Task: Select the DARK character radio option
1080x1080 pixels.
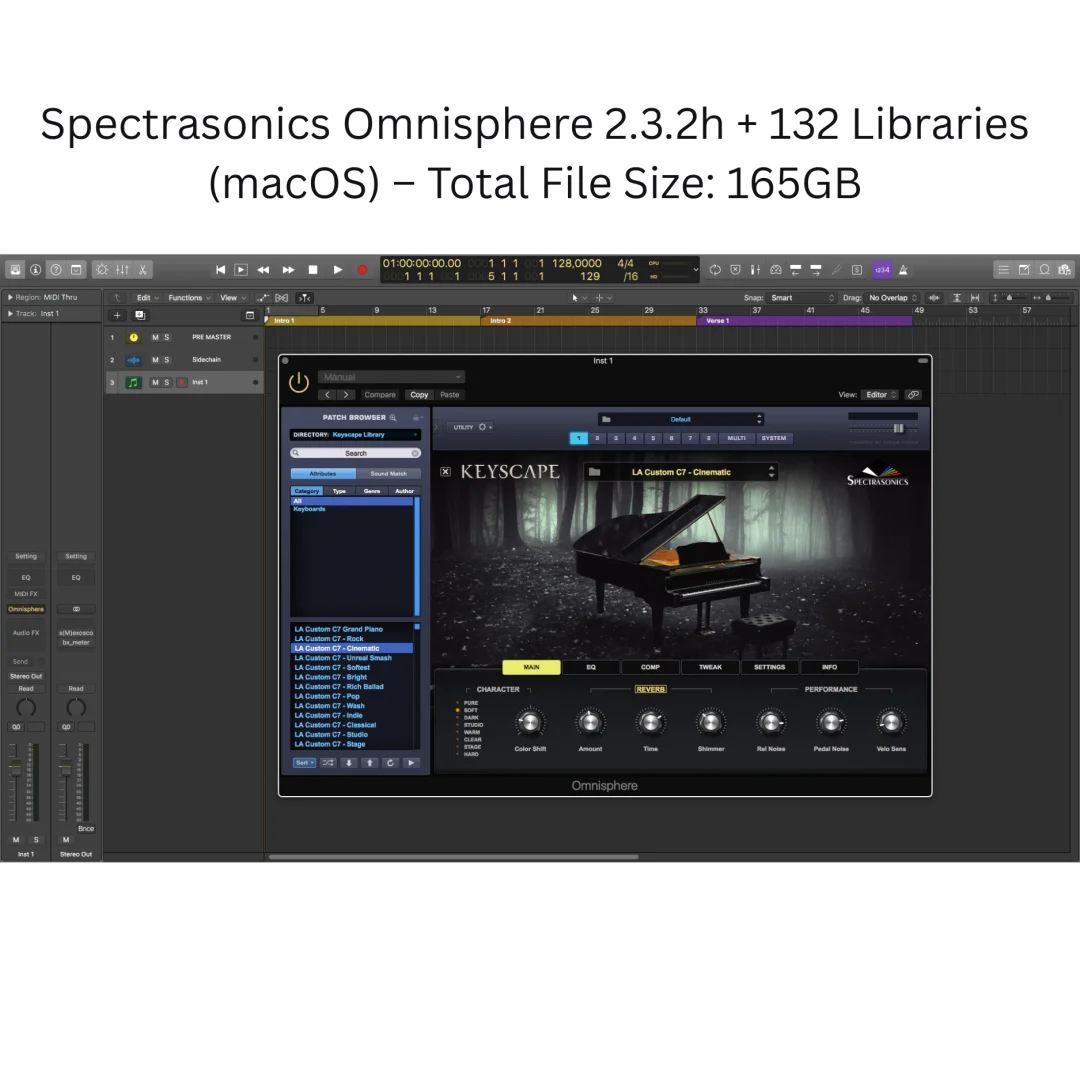Action: click(x=459, y=717)
